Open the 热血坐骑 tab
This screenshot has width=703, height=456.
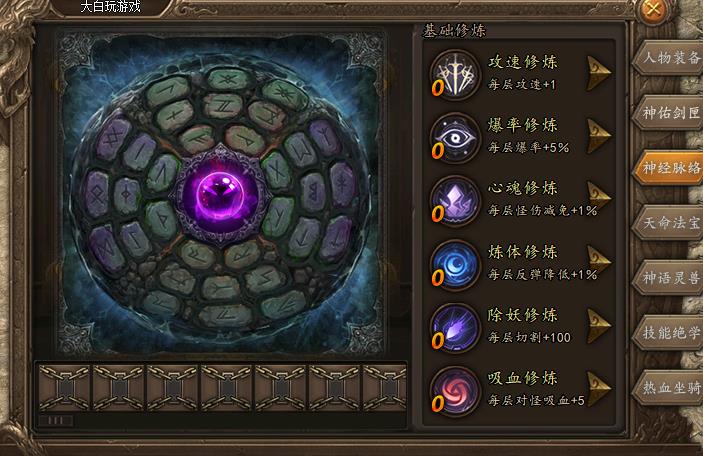[x=668, y=387]
